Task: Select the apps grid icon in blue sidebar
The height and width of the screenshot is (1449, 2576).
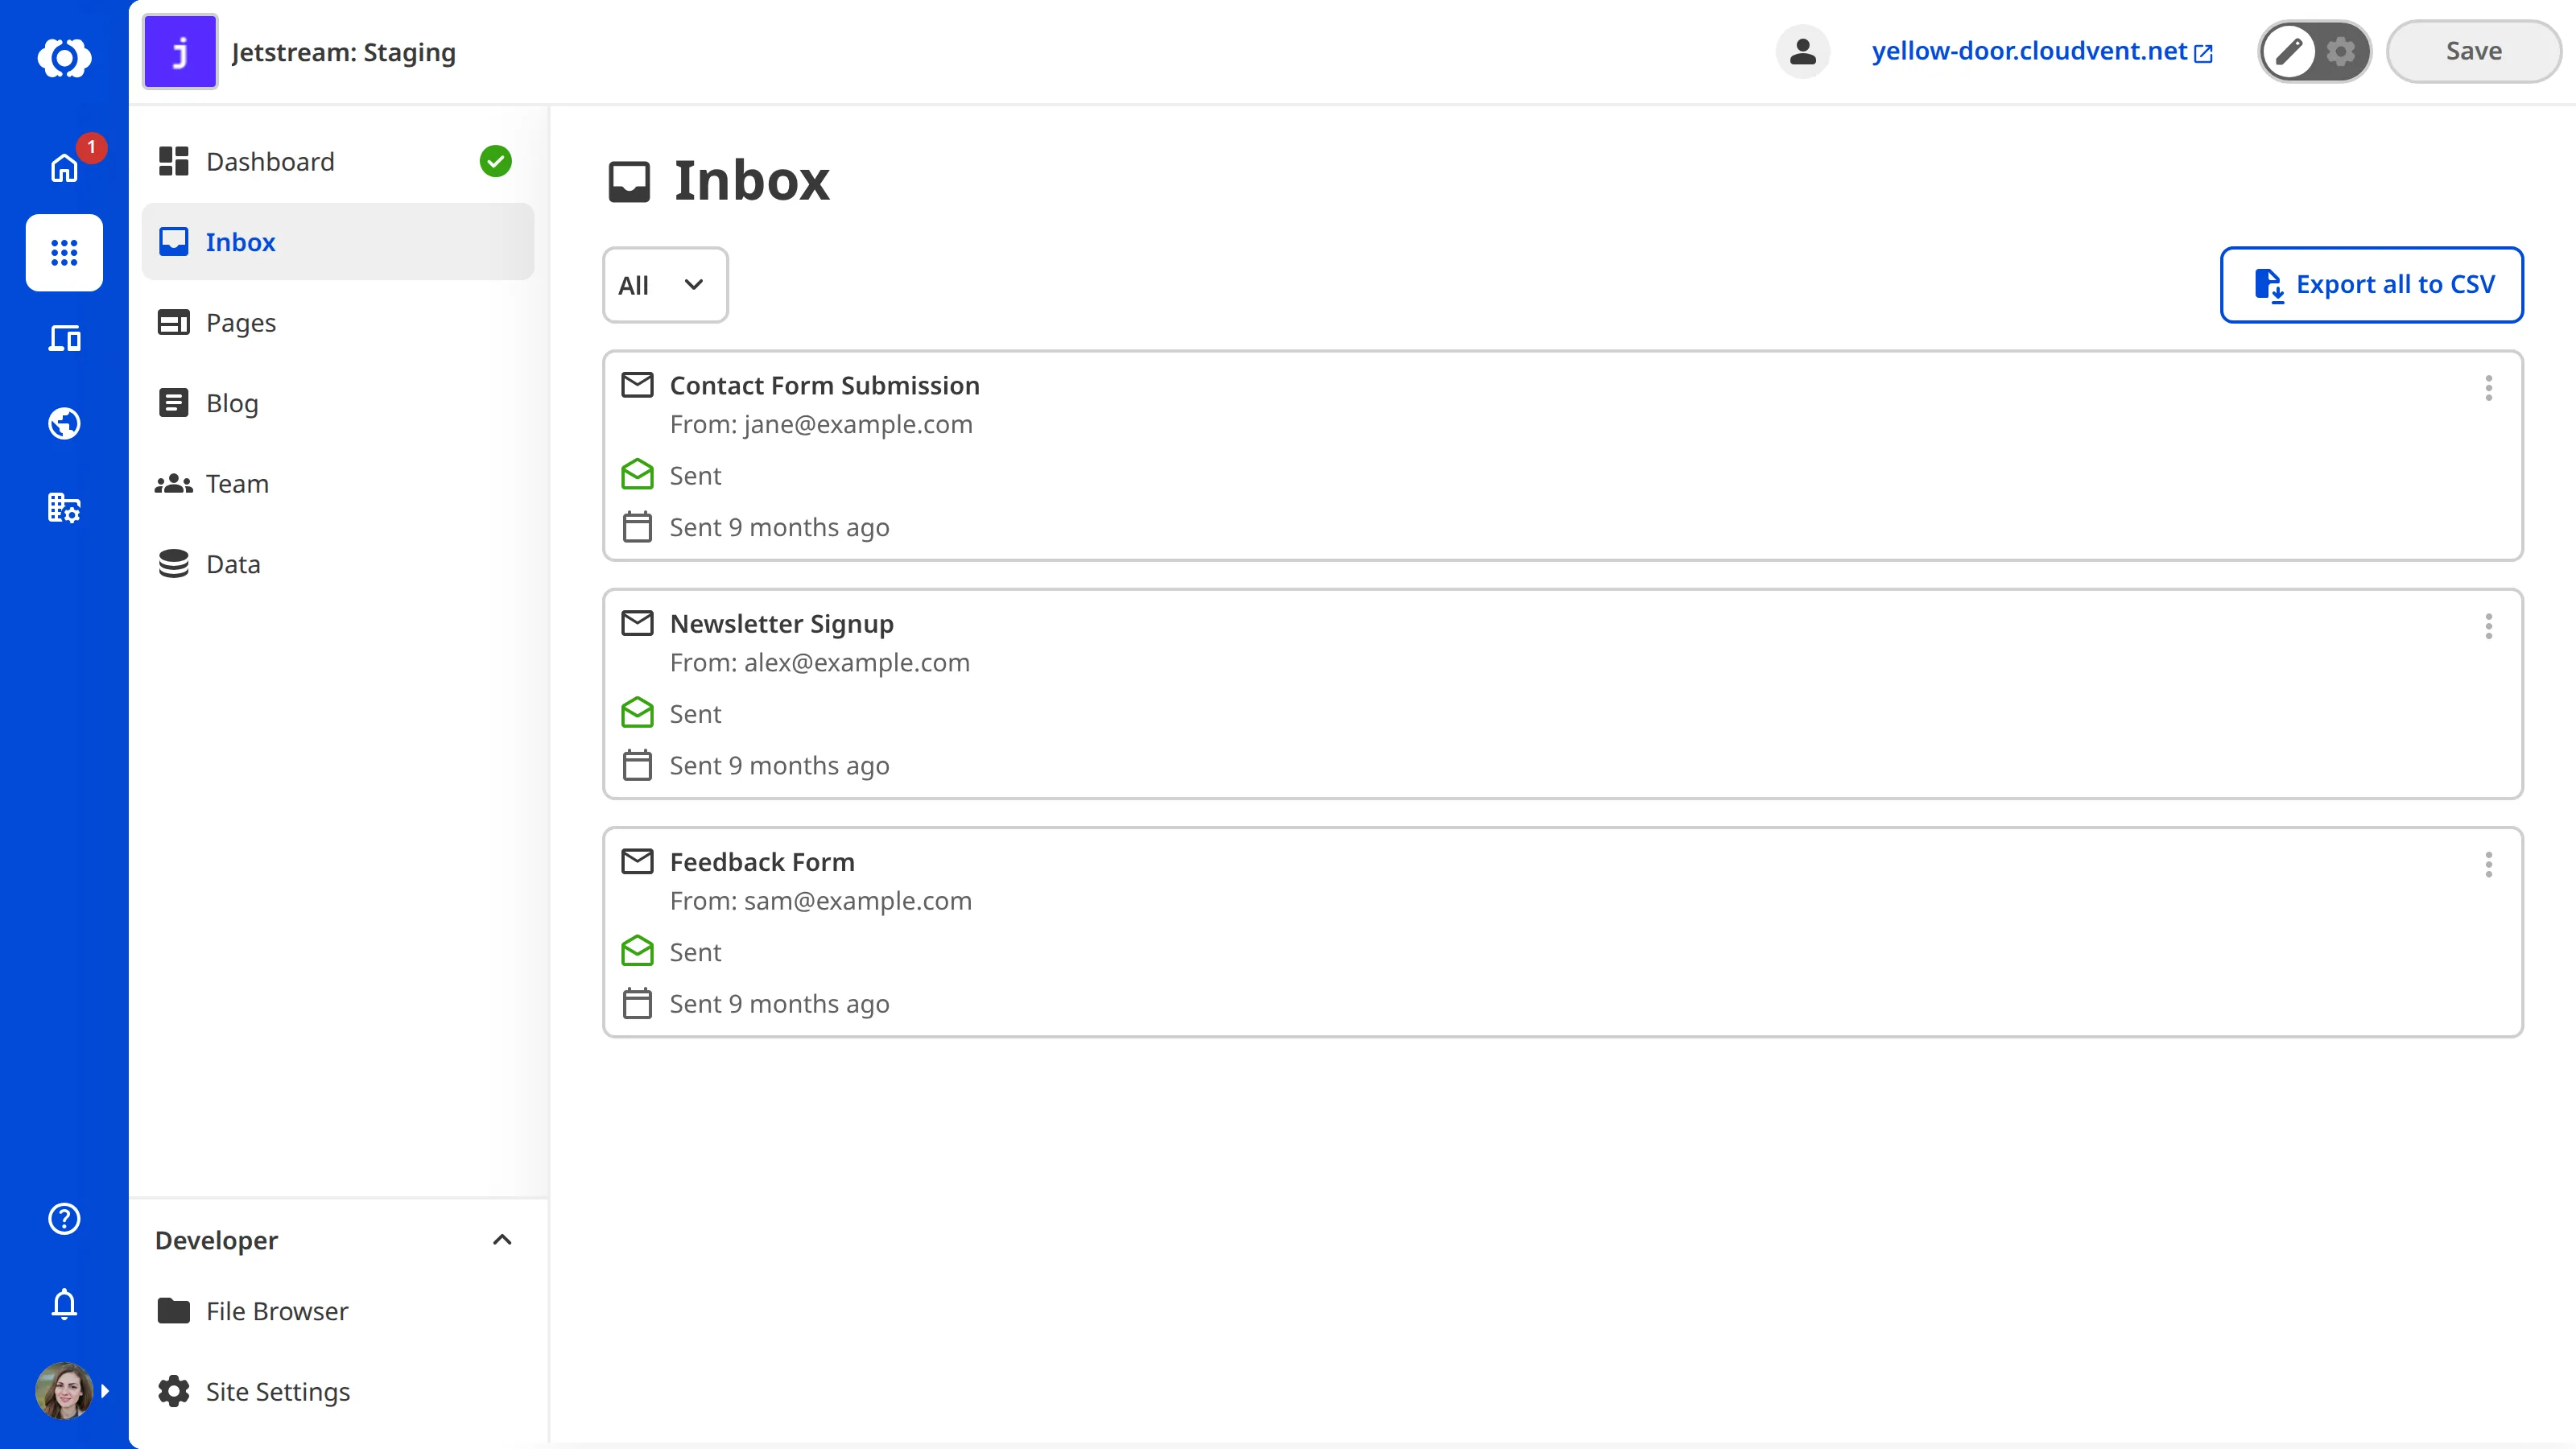Action: click(64, 252)
